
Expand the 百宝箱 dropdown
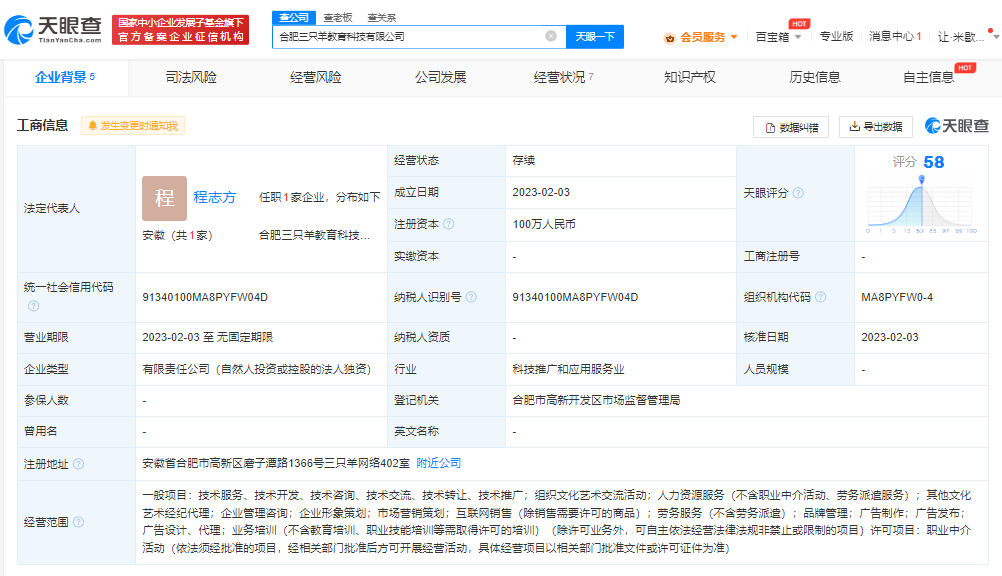point(778,37)
